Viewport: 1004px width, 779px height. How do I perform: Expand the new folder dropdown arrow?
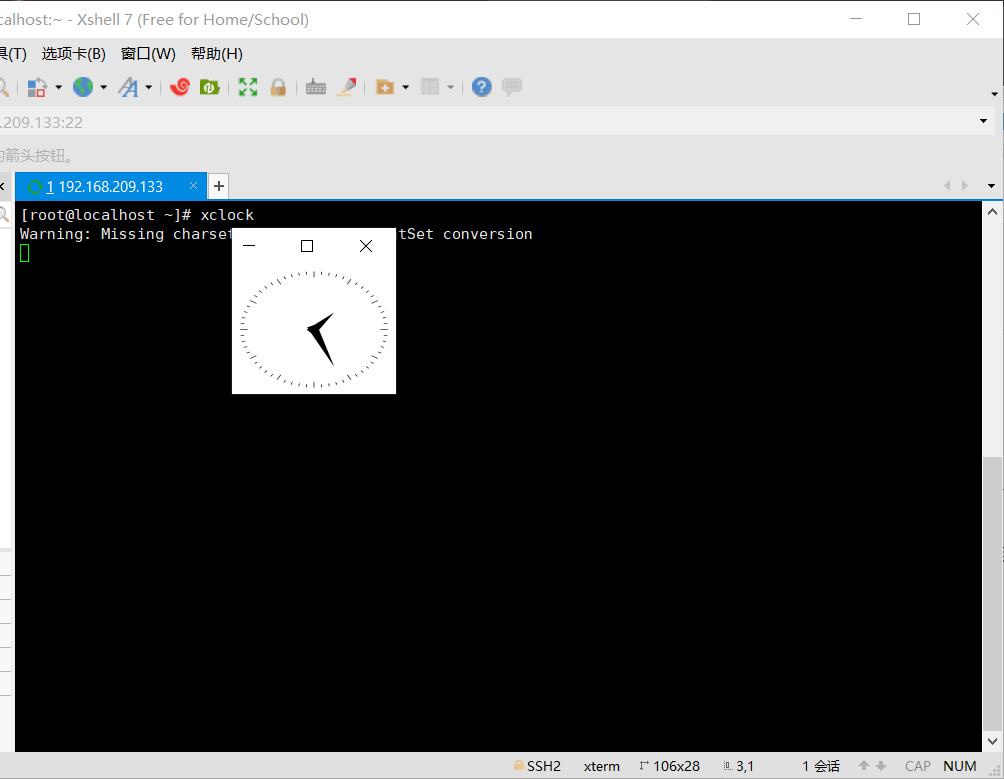point(405,87)
